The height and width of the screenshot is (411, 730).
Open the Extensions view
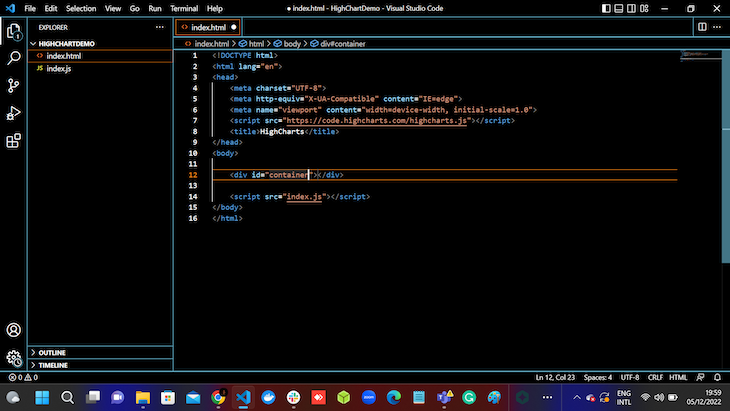14,141
